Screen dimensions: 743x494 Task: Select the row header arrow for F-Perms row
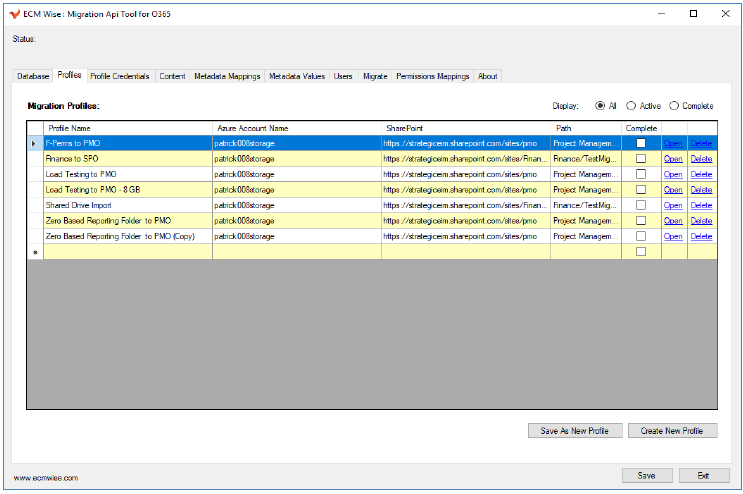pyautogui.click(x=35, y=143)
